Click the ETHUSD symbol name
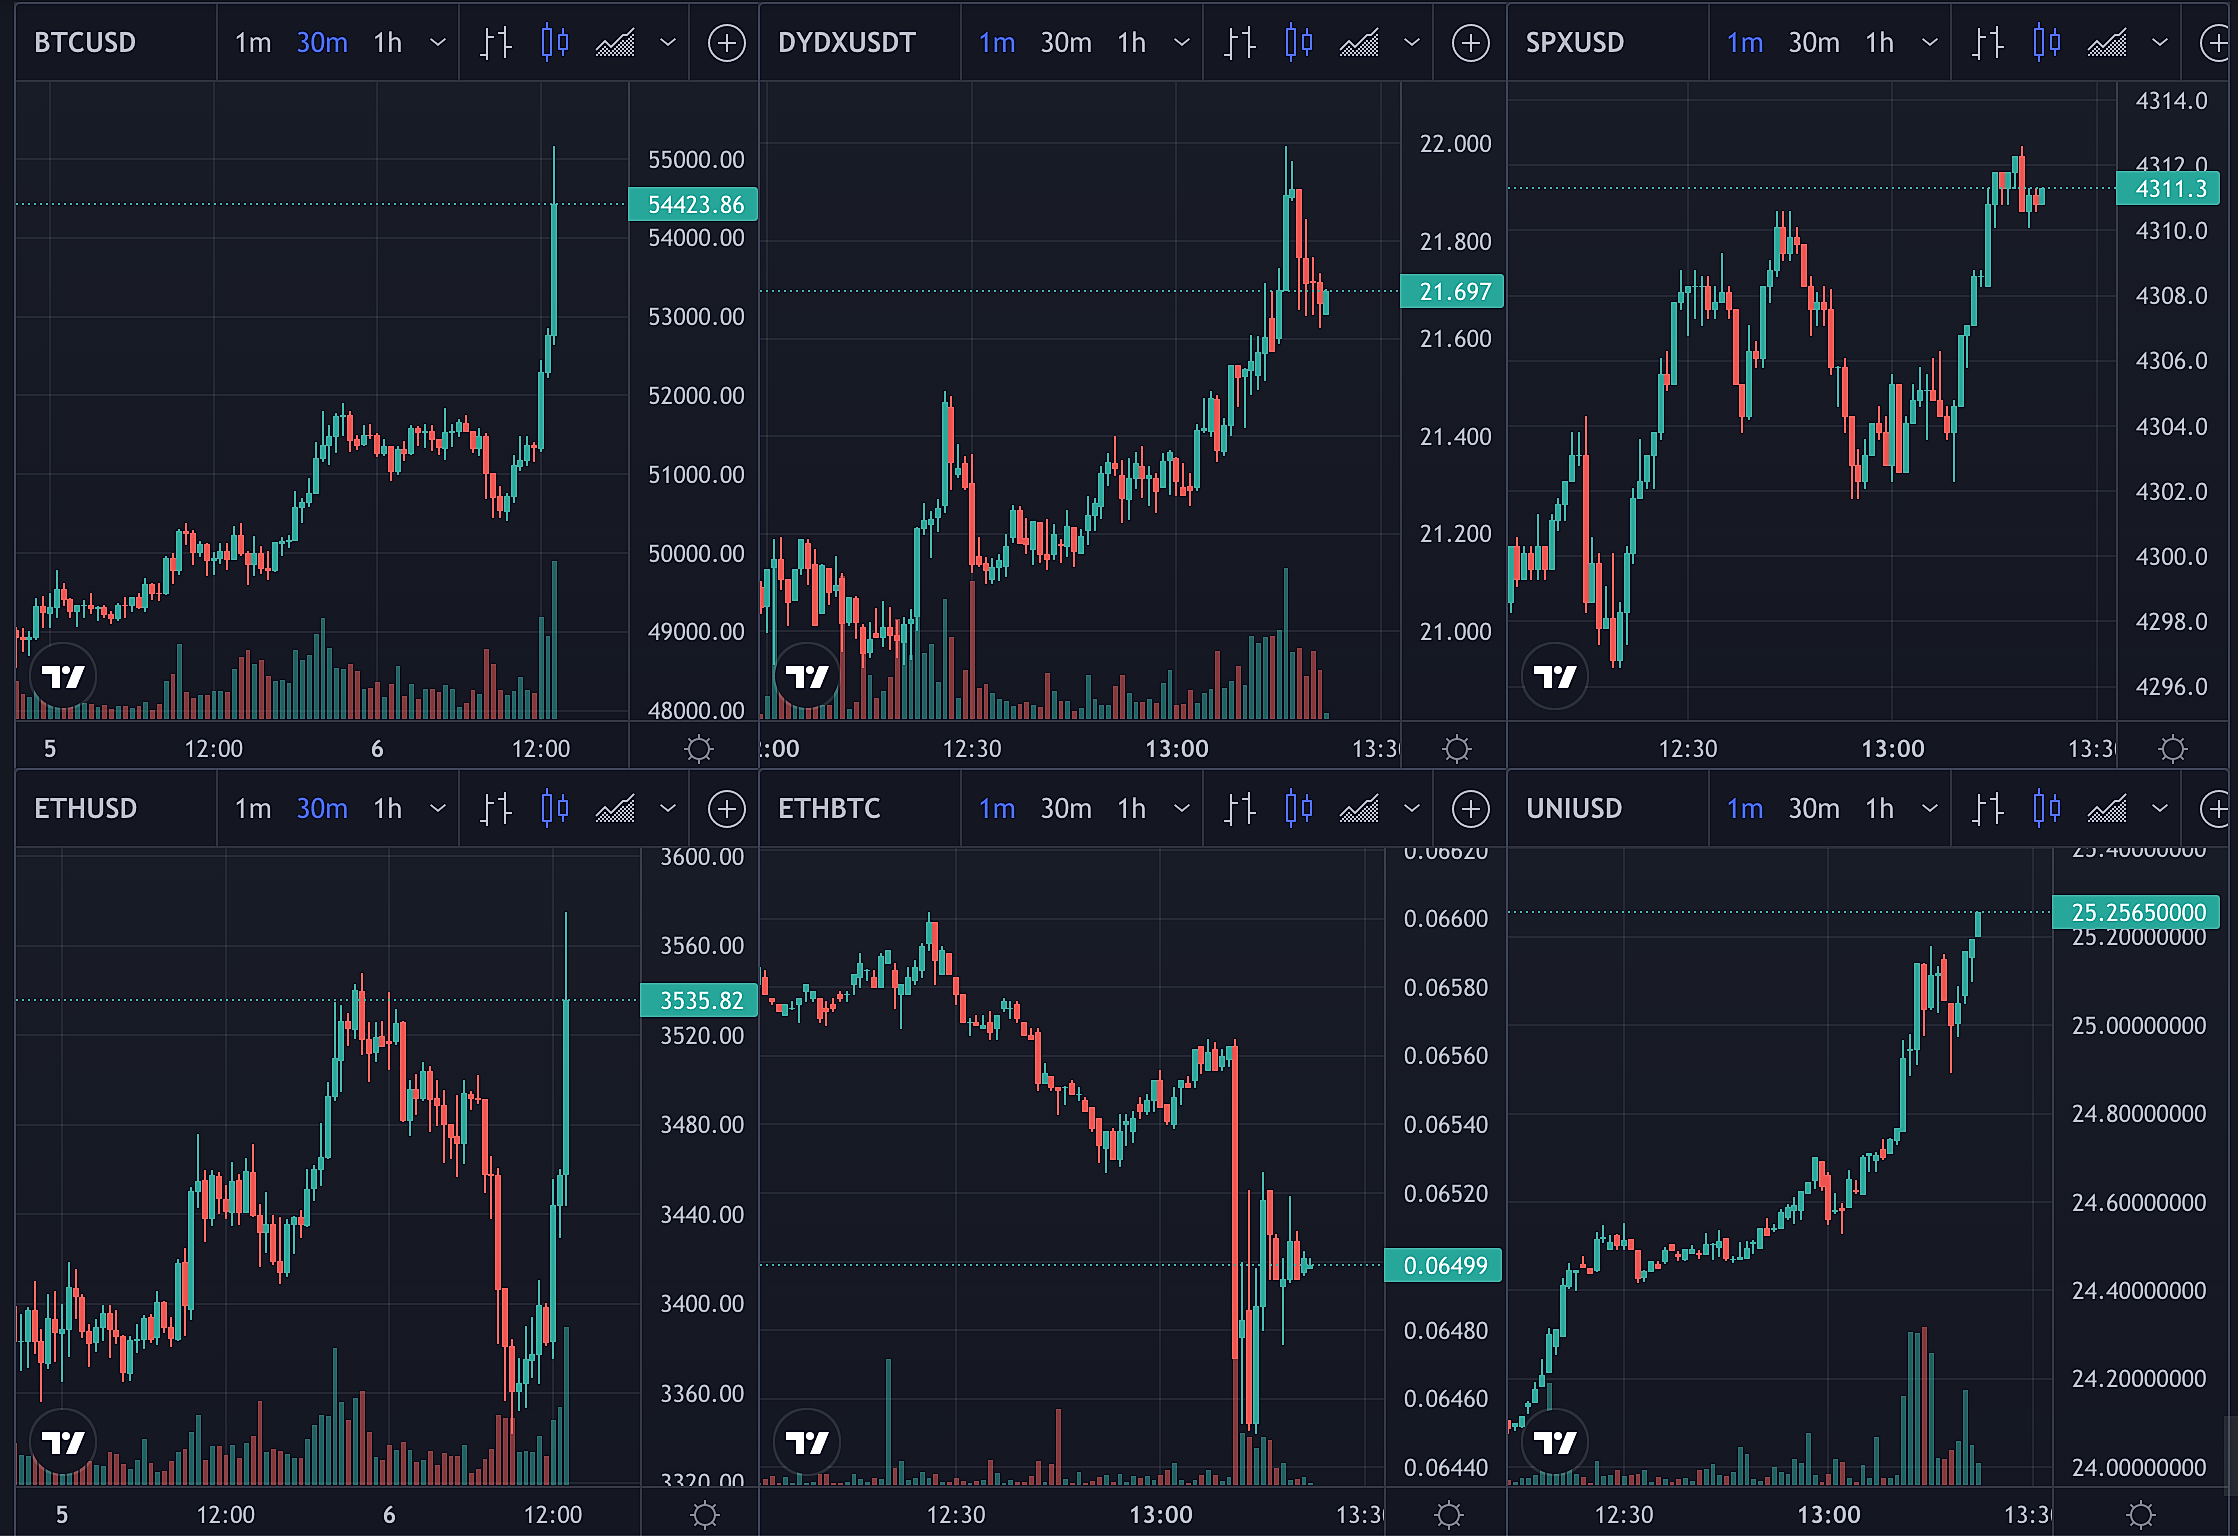Image resolution: width=2238 pixels, height=1536 pixels. pos(85,809)
